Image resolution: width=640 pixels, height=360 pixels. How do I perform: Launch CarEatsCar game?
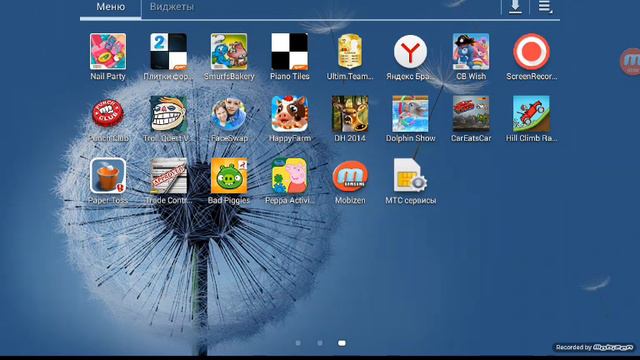pyautogui.click(x=471, y=114)
